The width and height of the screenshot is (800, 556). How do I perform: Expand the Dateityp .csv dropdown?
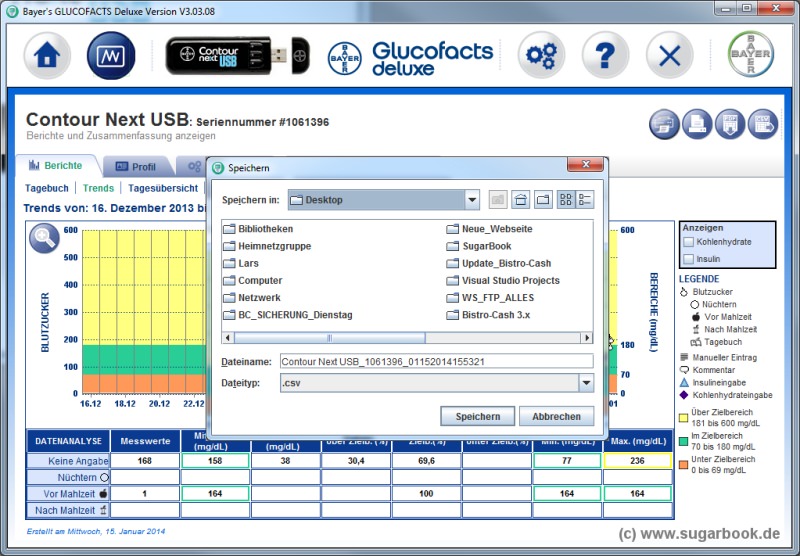tap(586, 383)
